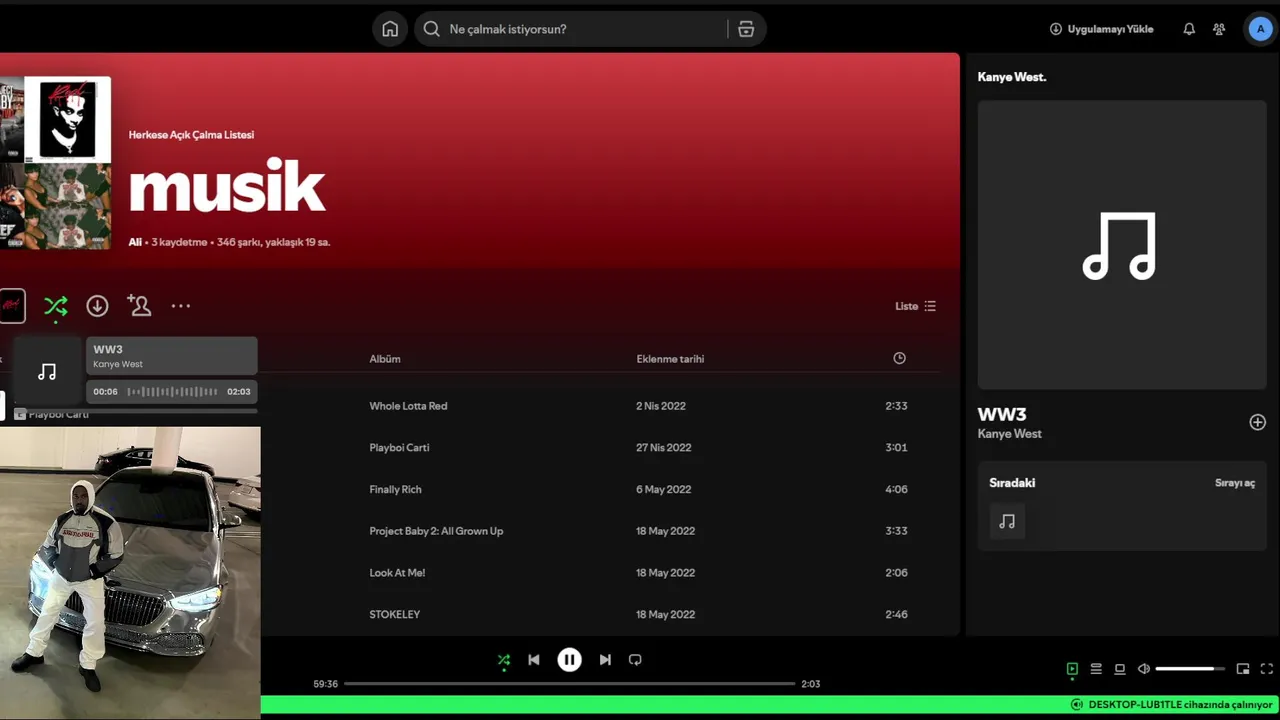
Task: Toggle shuffle in the bottom player bar
Action: coord(504,660)
